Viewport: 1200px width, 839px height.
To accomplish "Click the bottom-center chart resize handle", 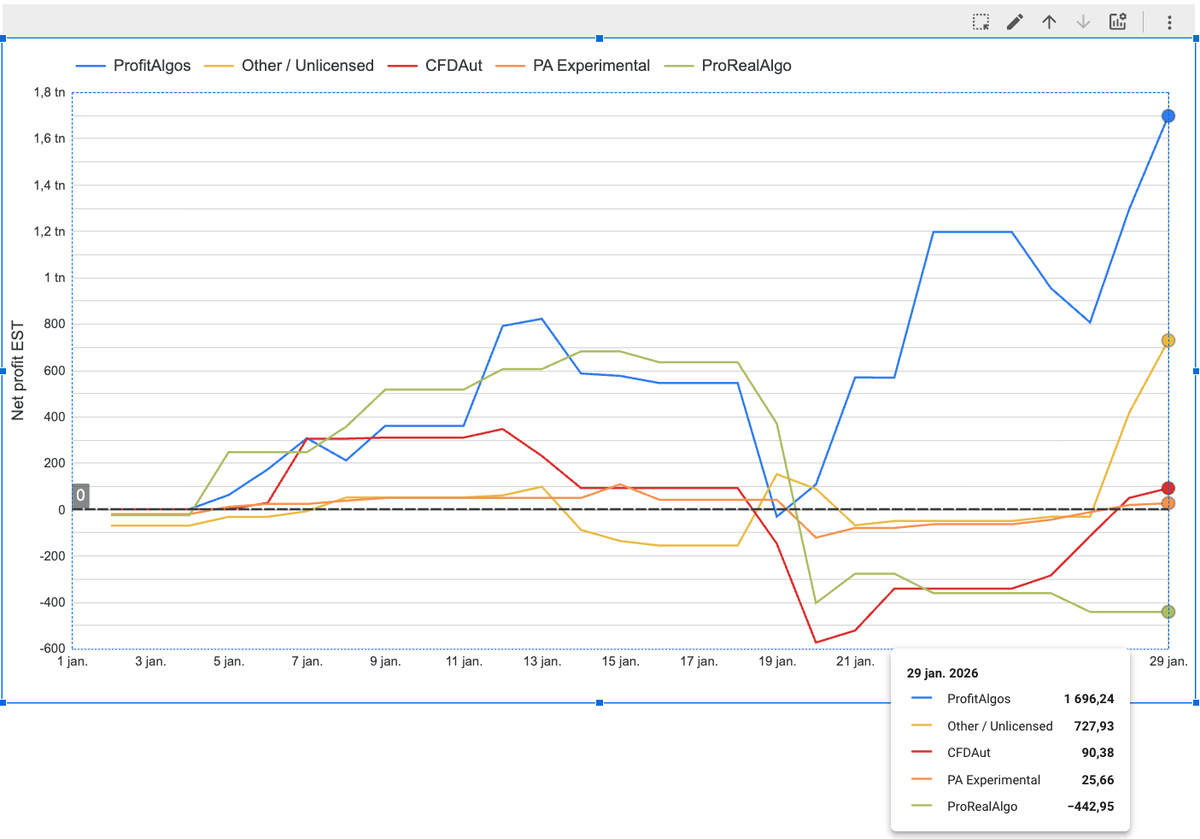I will [x=600, y=703].
